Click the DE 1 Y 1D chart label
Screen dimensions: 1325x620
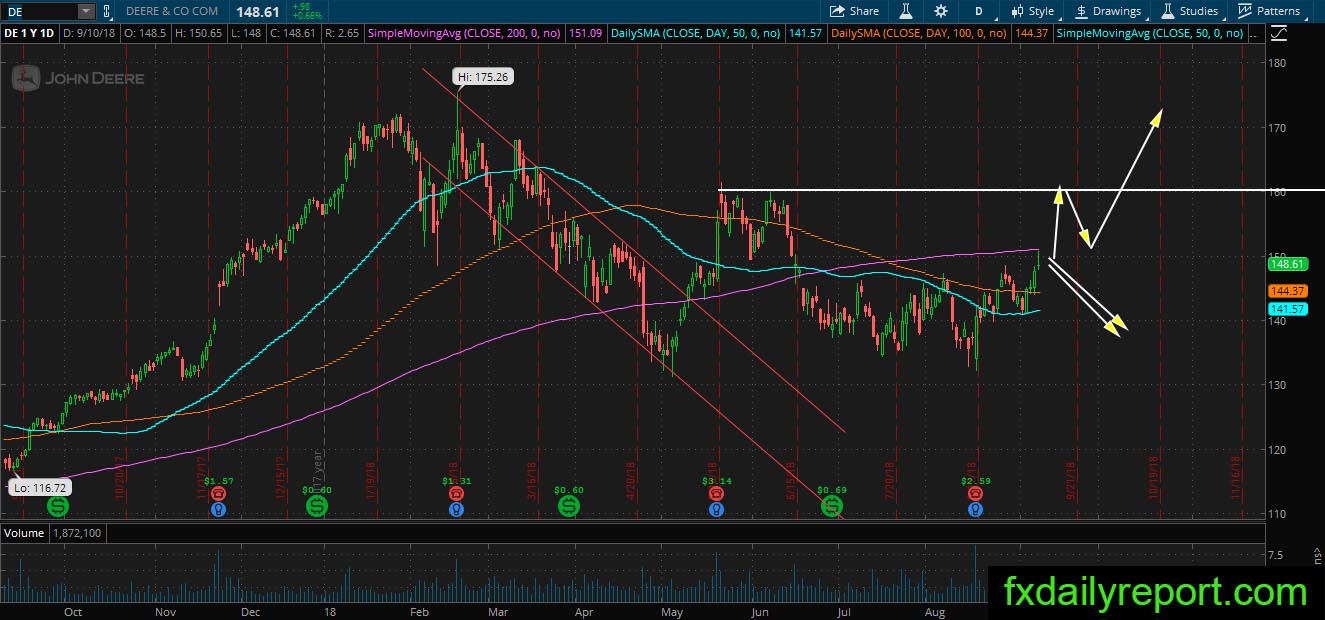point(31,33)
